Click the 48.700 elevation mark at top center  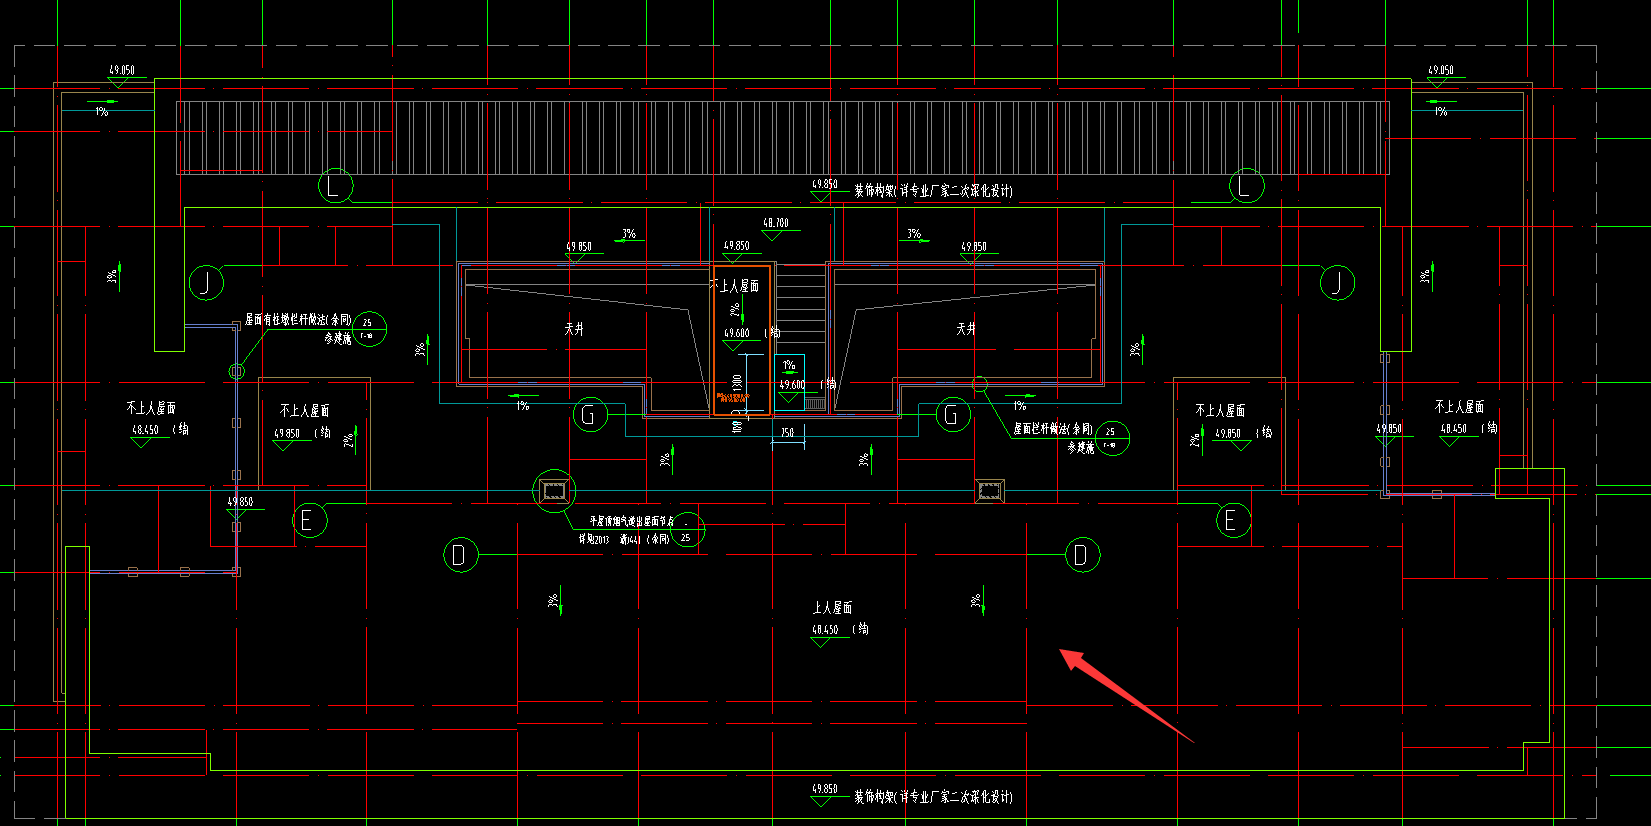tap(776, 224)
